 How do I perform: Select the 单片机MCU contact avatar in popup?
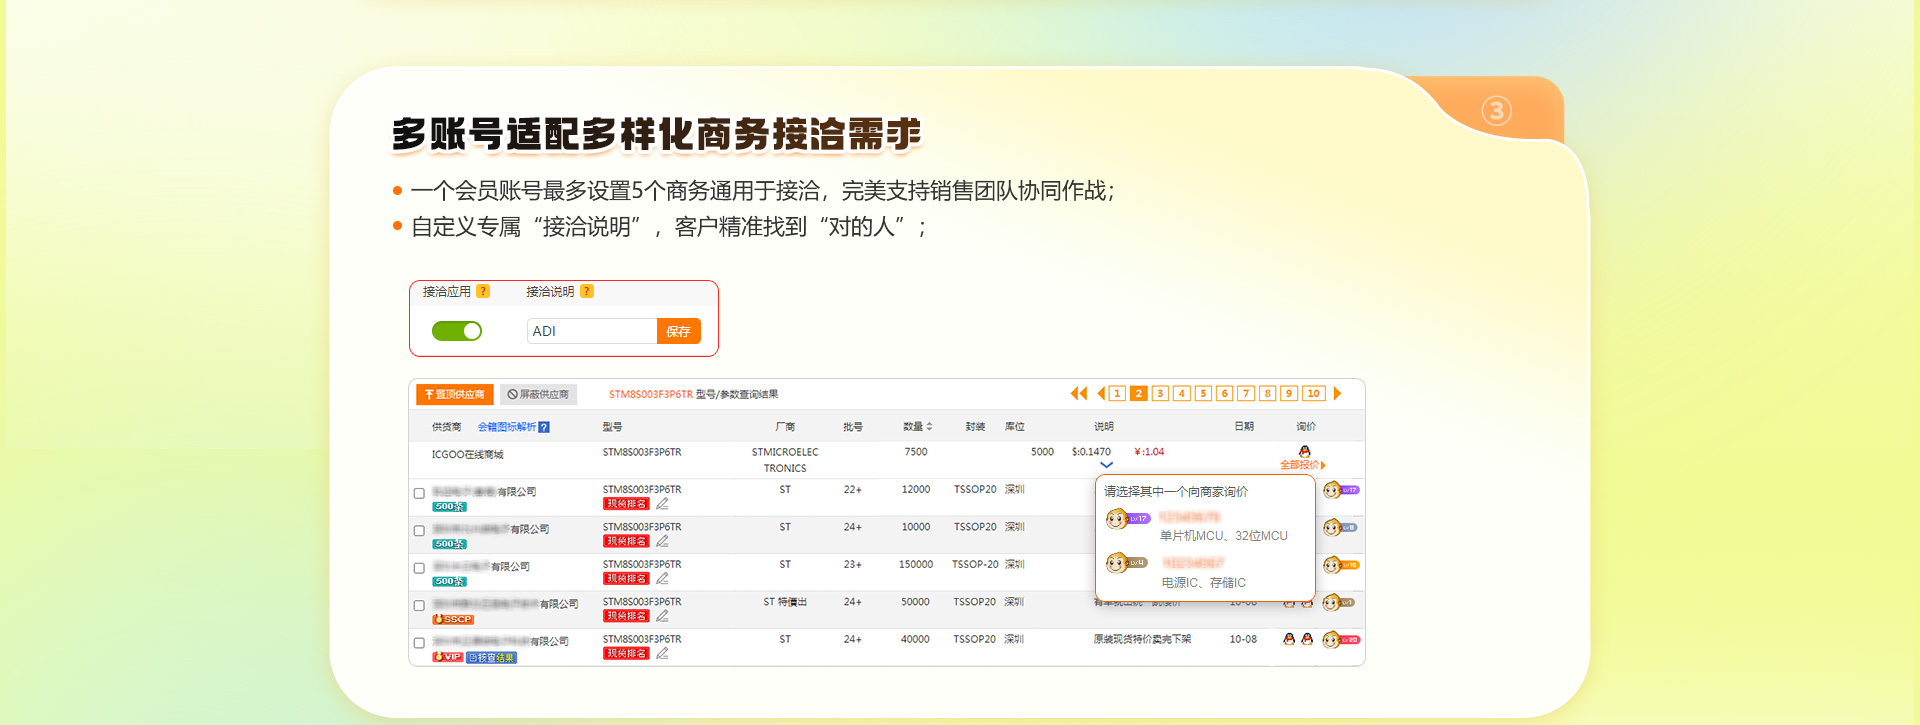[x=1117, y=519]
